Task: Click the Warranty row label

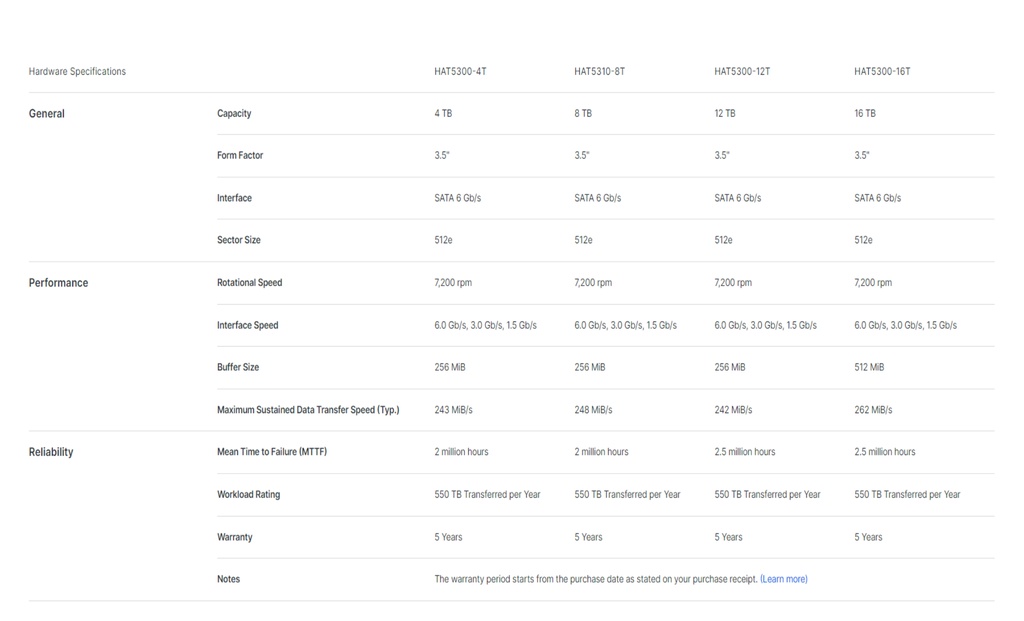Action: [x=234, y=537]
